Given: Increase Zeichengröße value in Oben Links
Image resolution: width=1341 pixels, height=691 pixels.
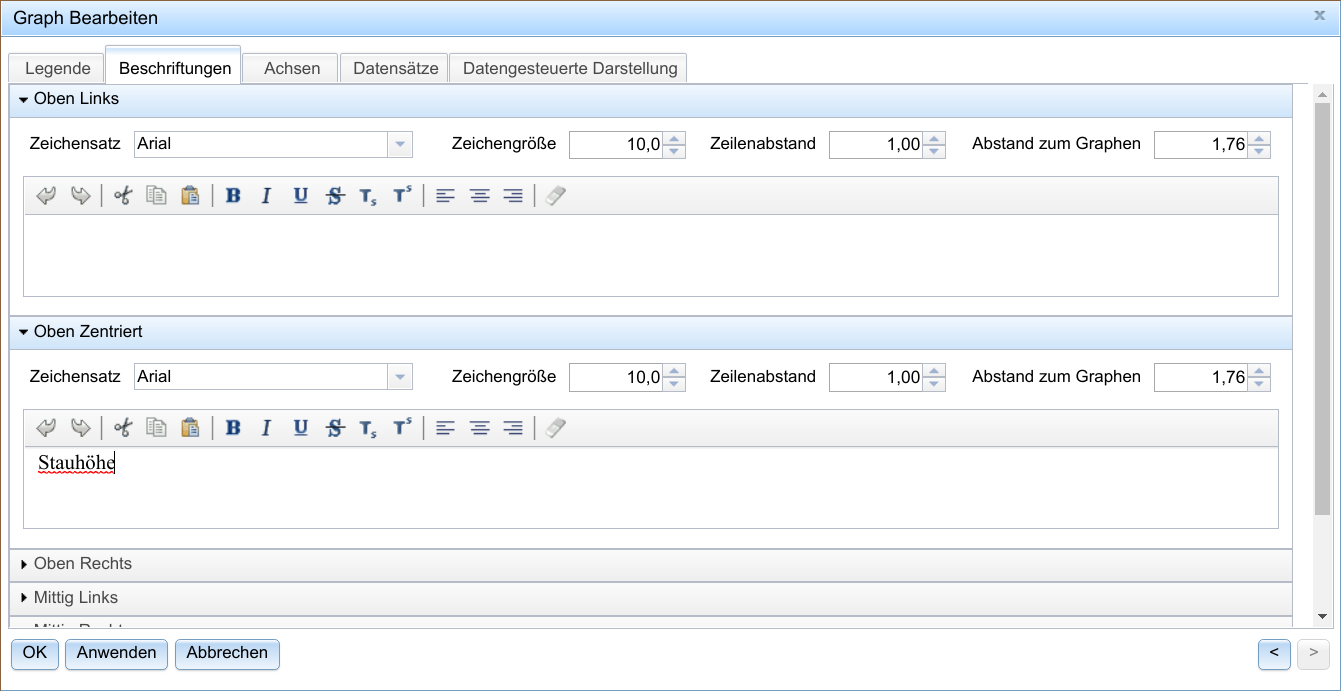Looking at the screenshot, I should point(675,139).
